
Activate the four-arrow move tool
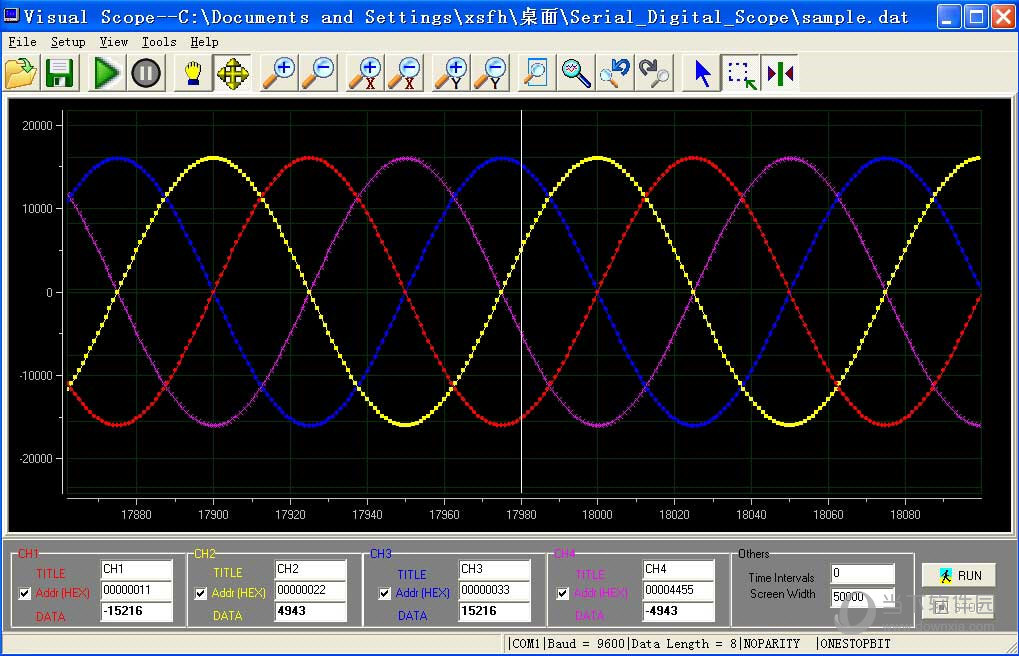pyautogui.click(x=232, y=72)
